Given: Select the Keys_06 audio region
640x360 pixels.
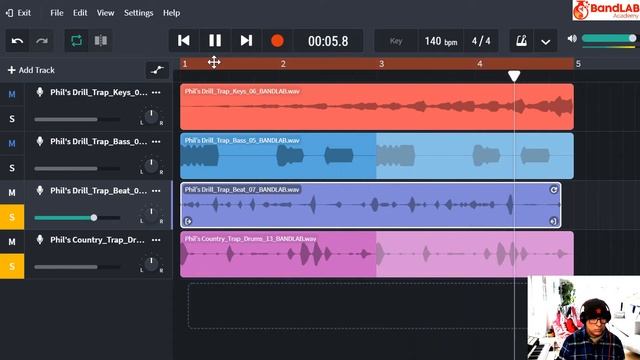Looking at the screenshot, I should [377, 107].
